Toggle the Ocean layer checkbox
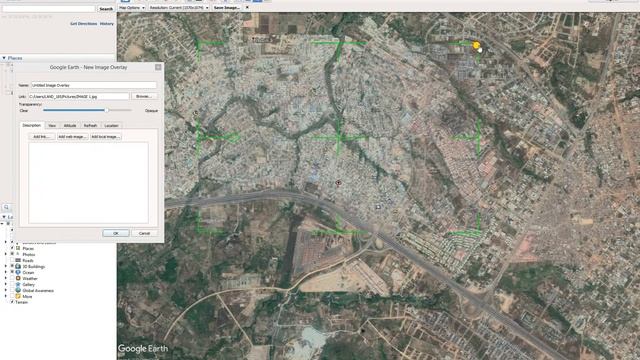Viewport: 640px width, 360px height. [12, 272]
